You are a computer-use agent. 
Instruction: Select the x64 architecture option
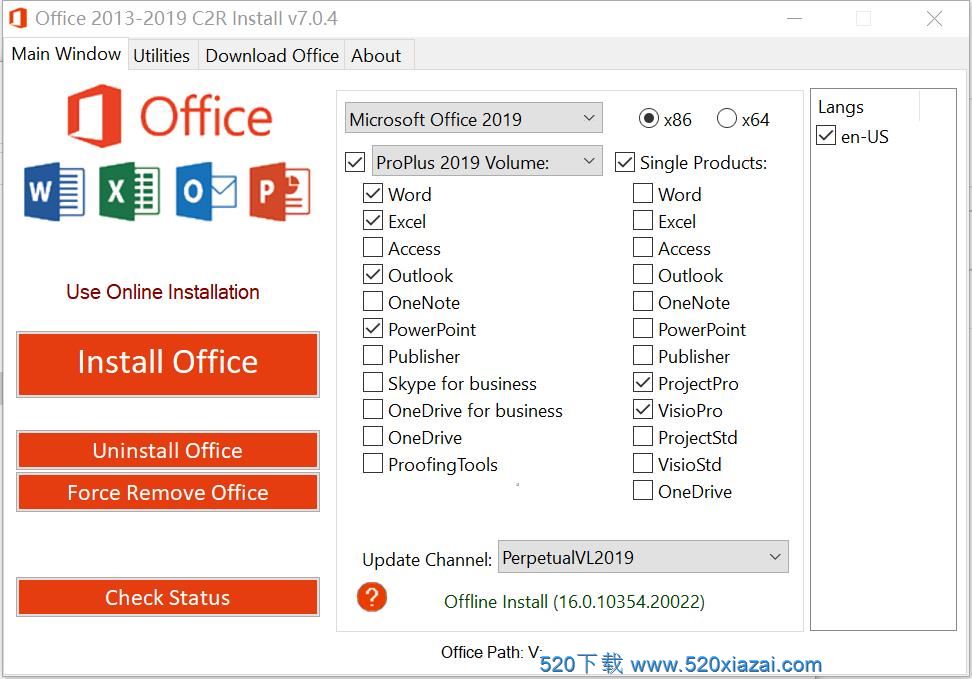727,120
